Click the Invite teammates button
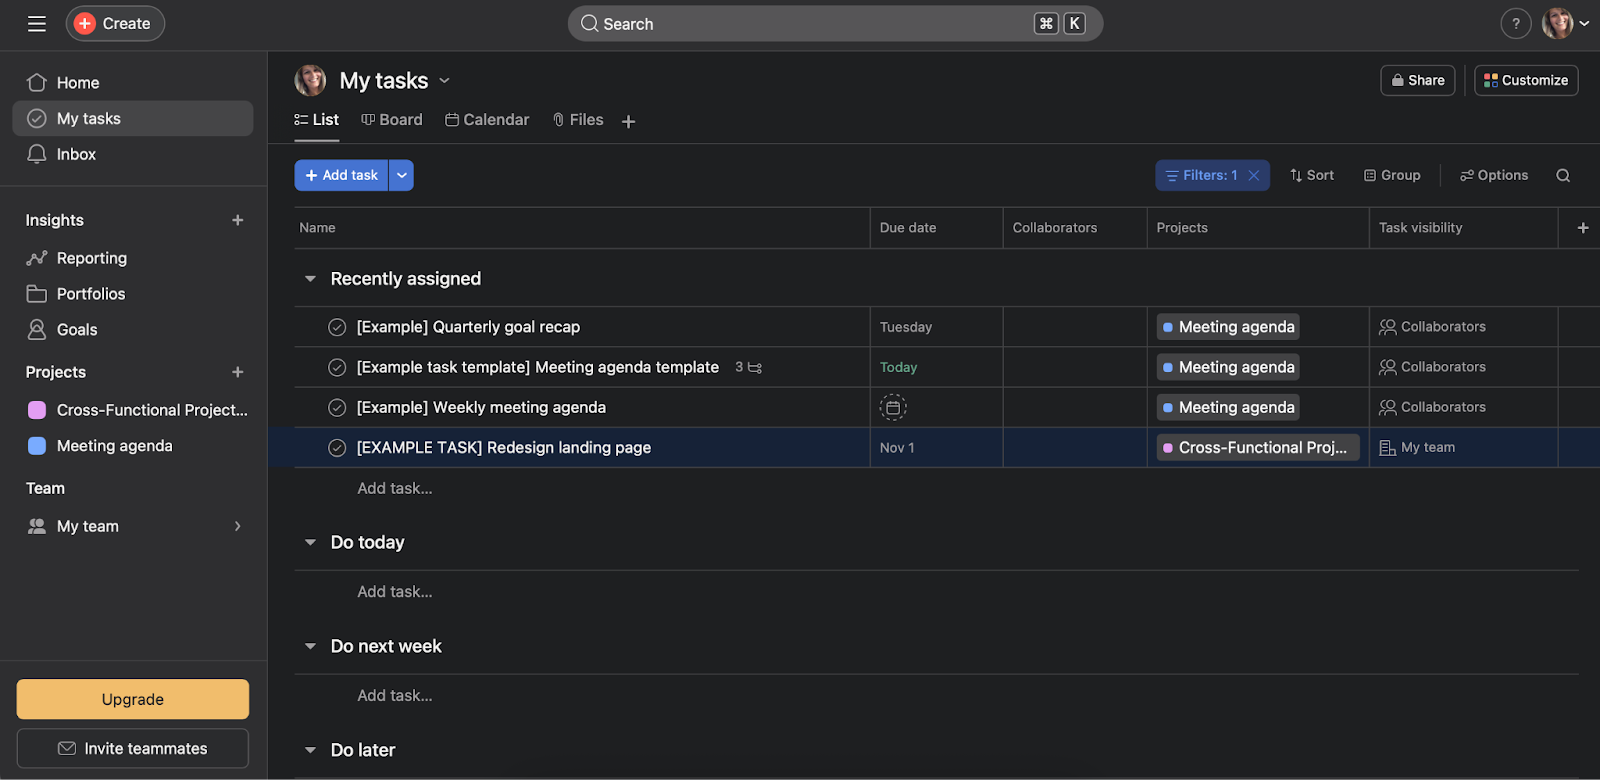 click(x=133, y=748)
